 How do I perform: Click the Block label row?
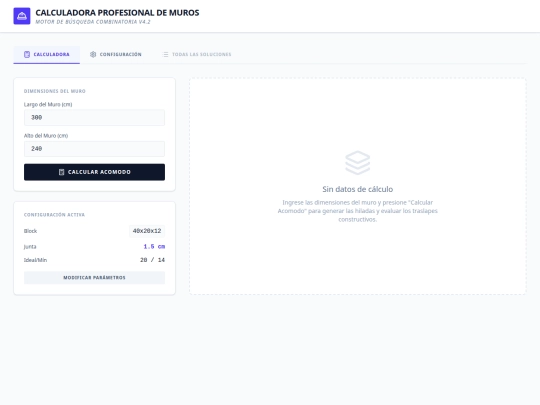[x=94, y=231]
